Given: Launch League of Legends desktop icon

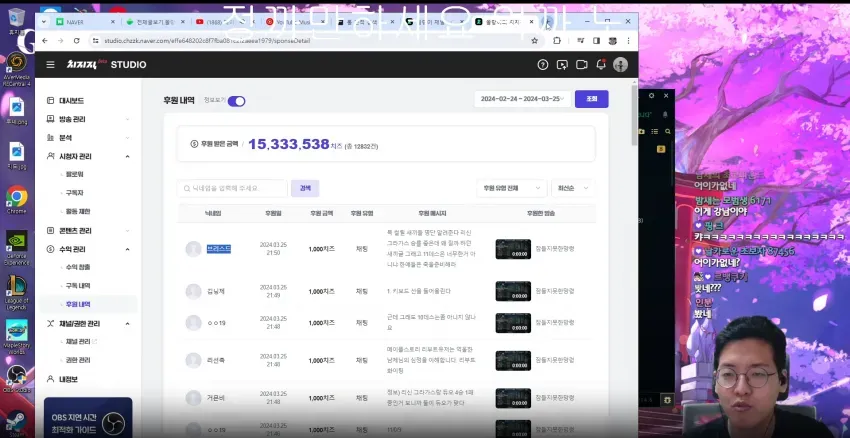Looking at the screenshot, I should pyautogui.click(x=17, y=293).
